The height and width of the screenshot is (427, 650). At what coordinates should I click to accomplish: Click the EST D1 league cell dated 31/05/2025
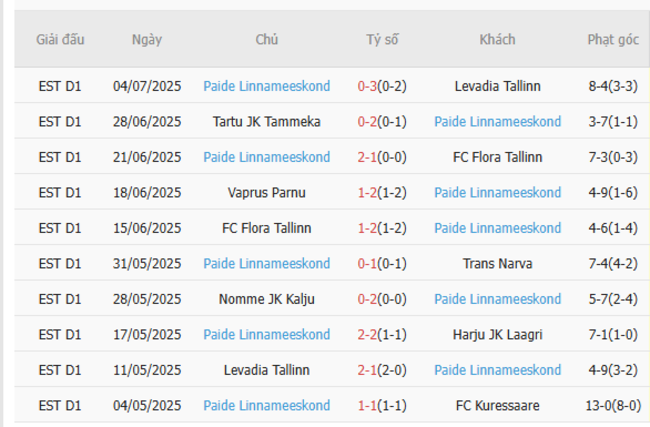pos(60,264)
